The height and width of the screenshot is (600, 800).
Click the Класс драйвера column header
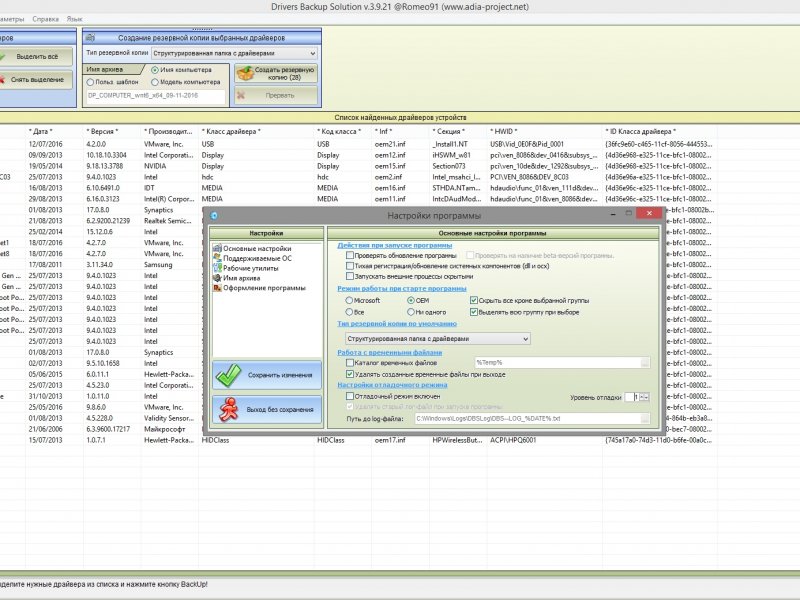pyautogui.click(x=231, y=132)
